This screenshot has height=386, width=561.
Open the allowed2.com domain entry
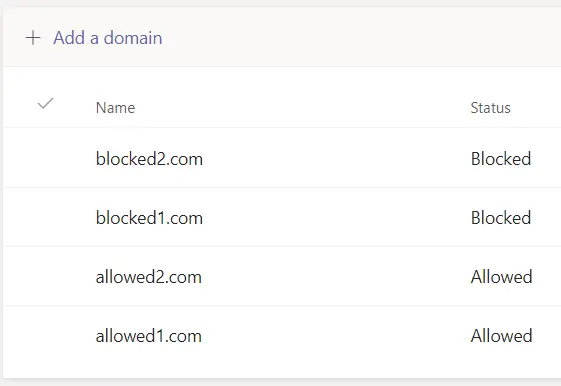[x=148, y=277]
